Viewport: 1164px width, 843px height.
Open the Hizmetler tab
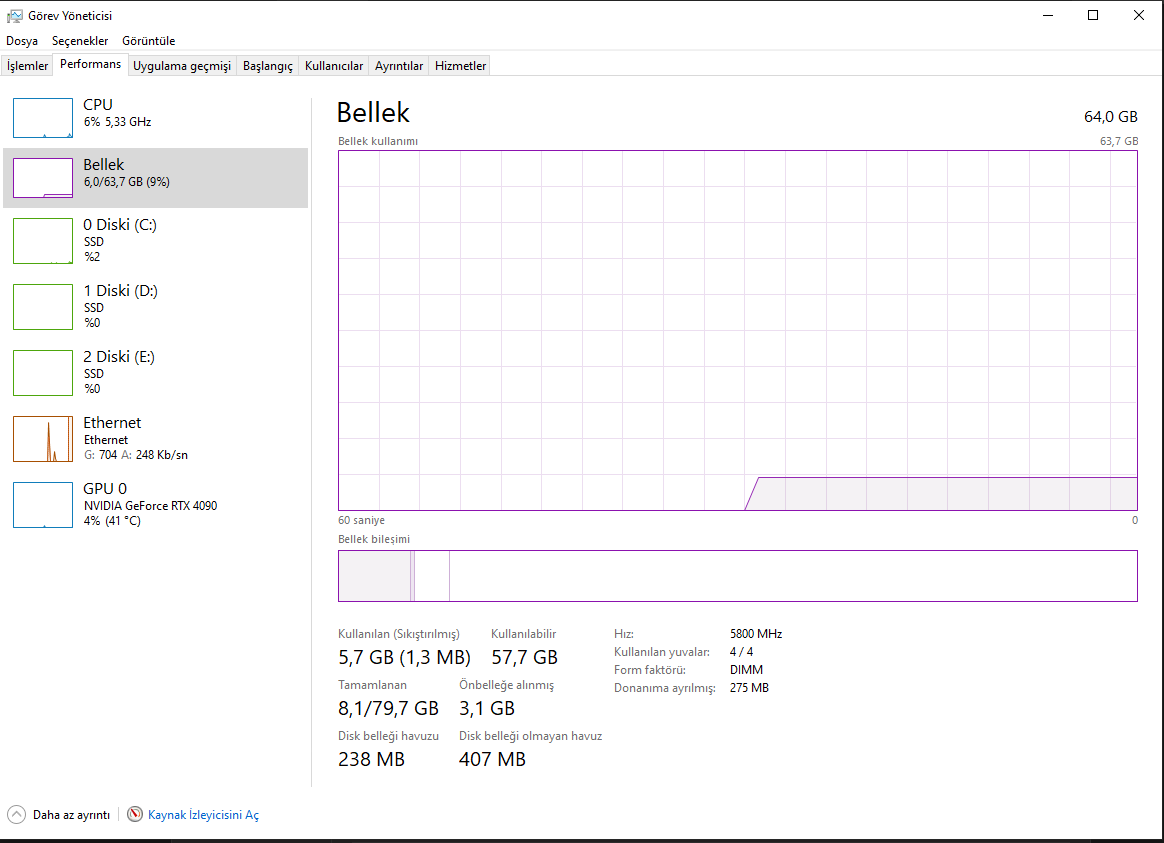coord(460,66)
